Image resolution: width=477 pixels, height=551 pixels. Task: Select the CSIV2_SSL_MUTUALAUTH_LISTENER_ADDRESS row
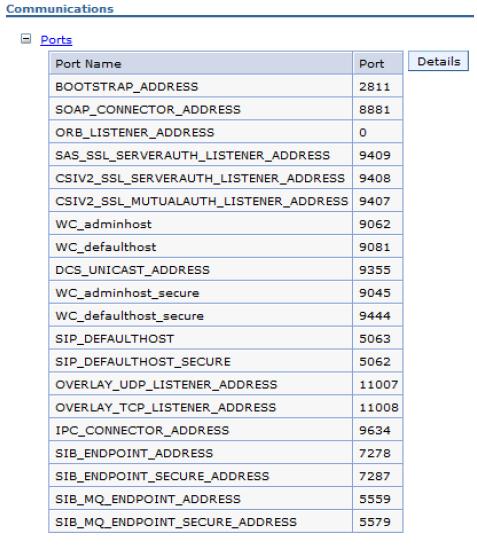coord(226,201)
